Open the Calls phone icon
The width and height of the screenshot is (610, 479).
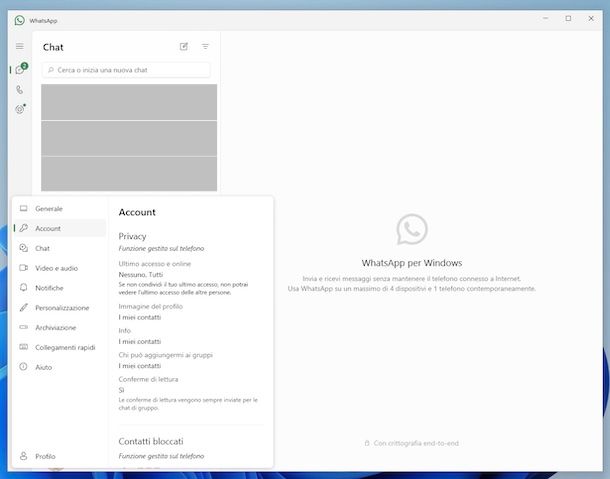pyautogui.click(x=20, y=90)
